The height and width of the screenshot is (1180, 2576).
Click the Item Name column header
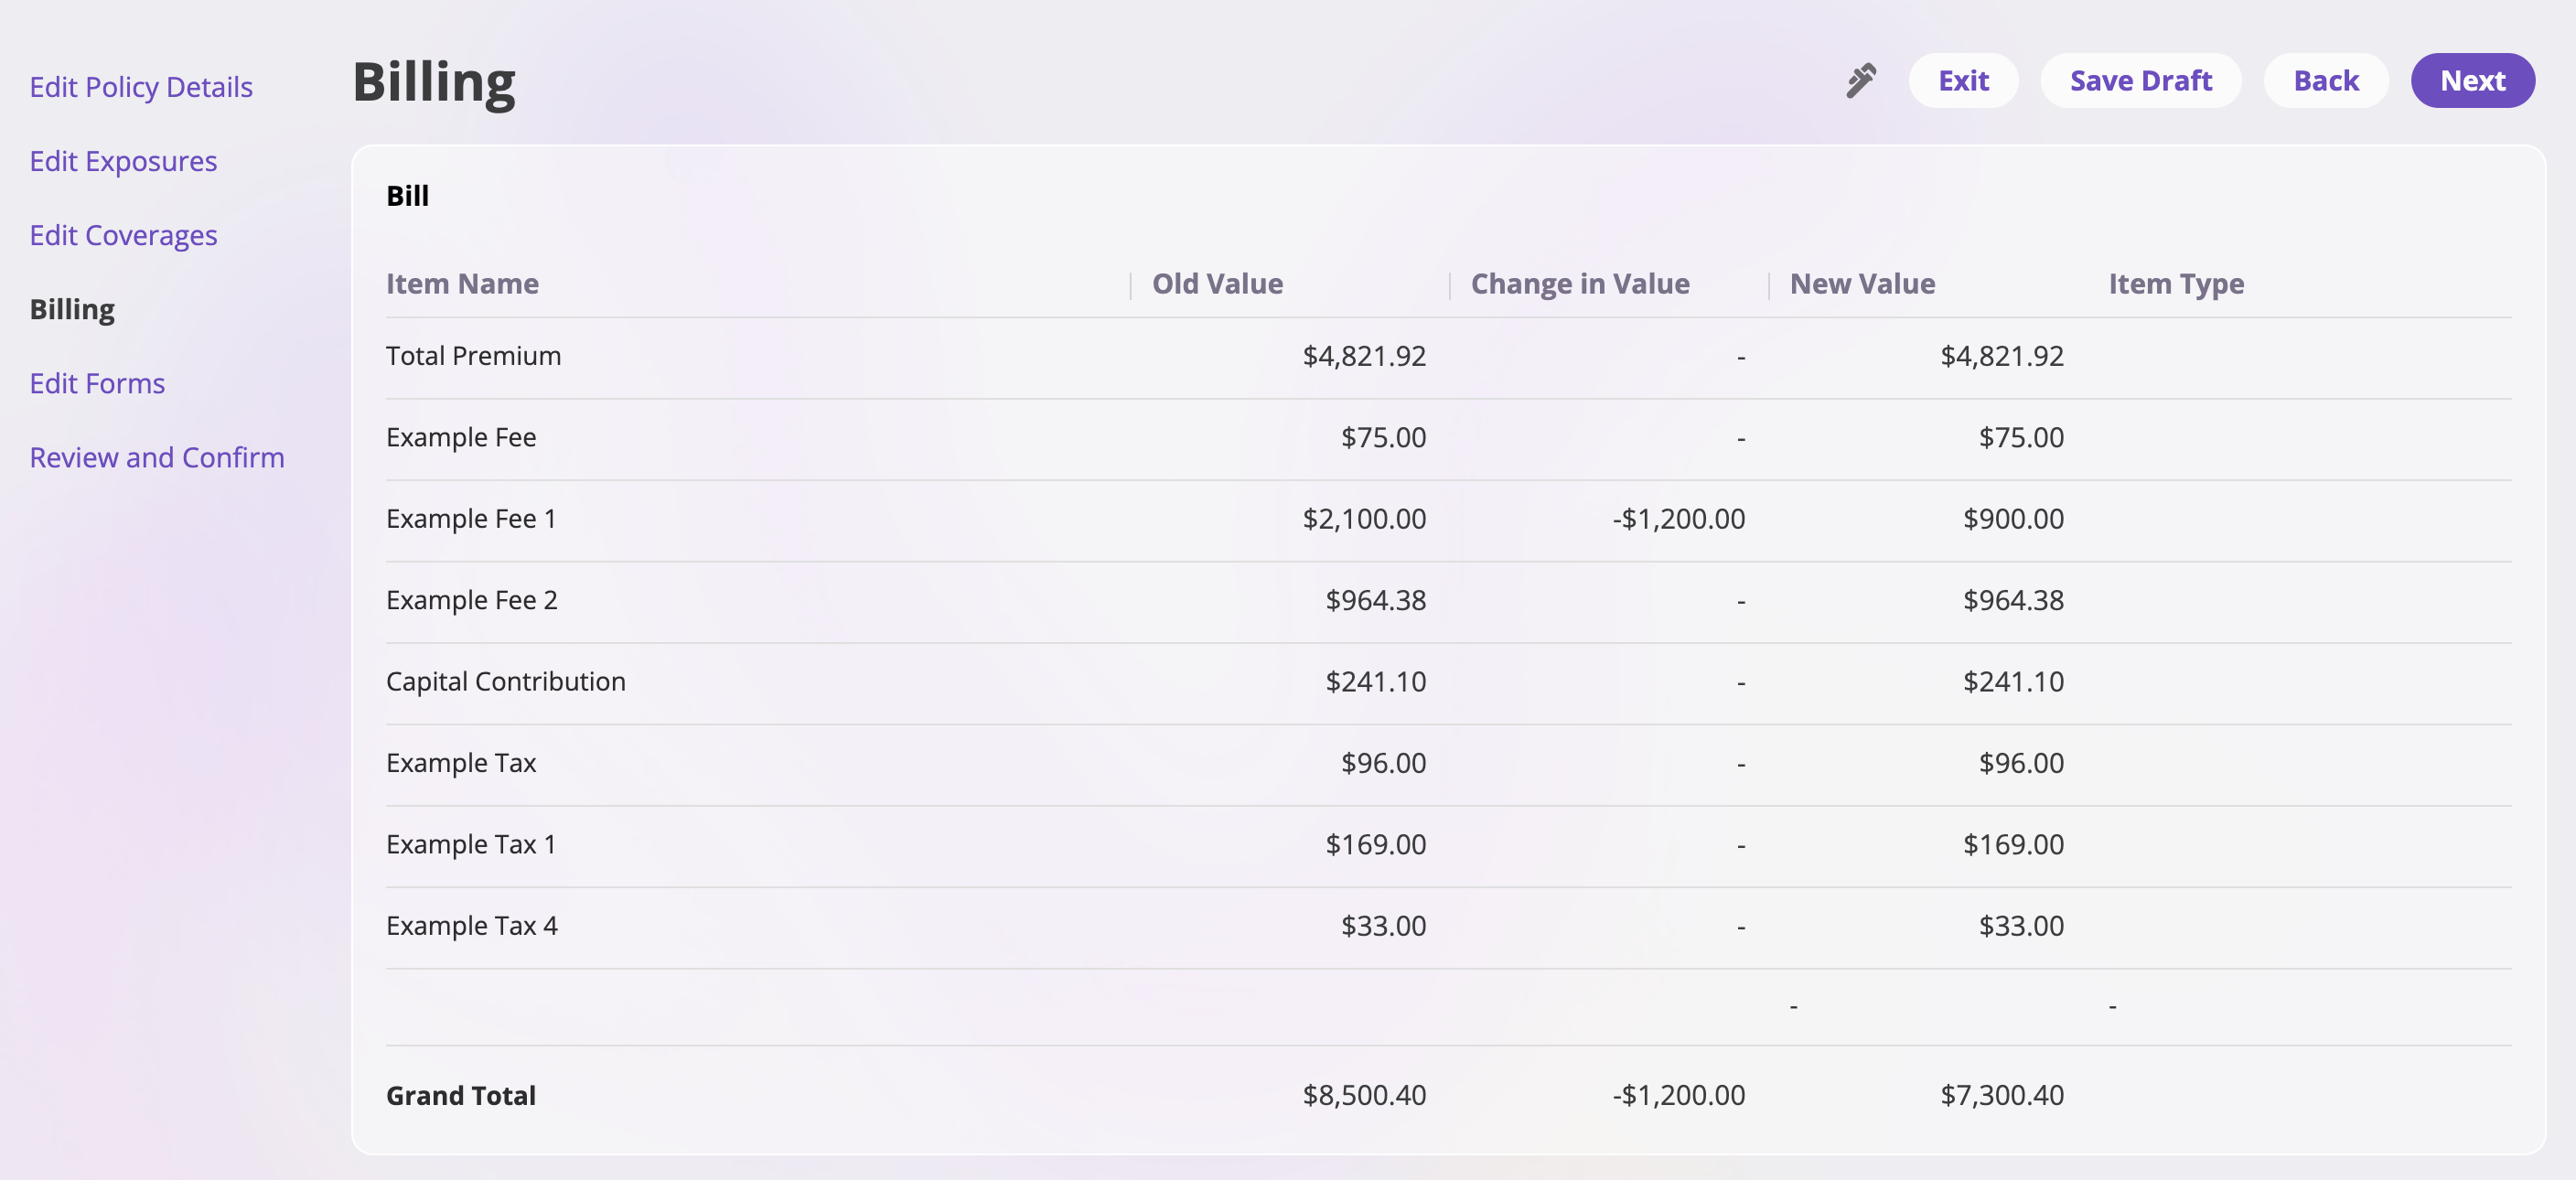(462, 284)
